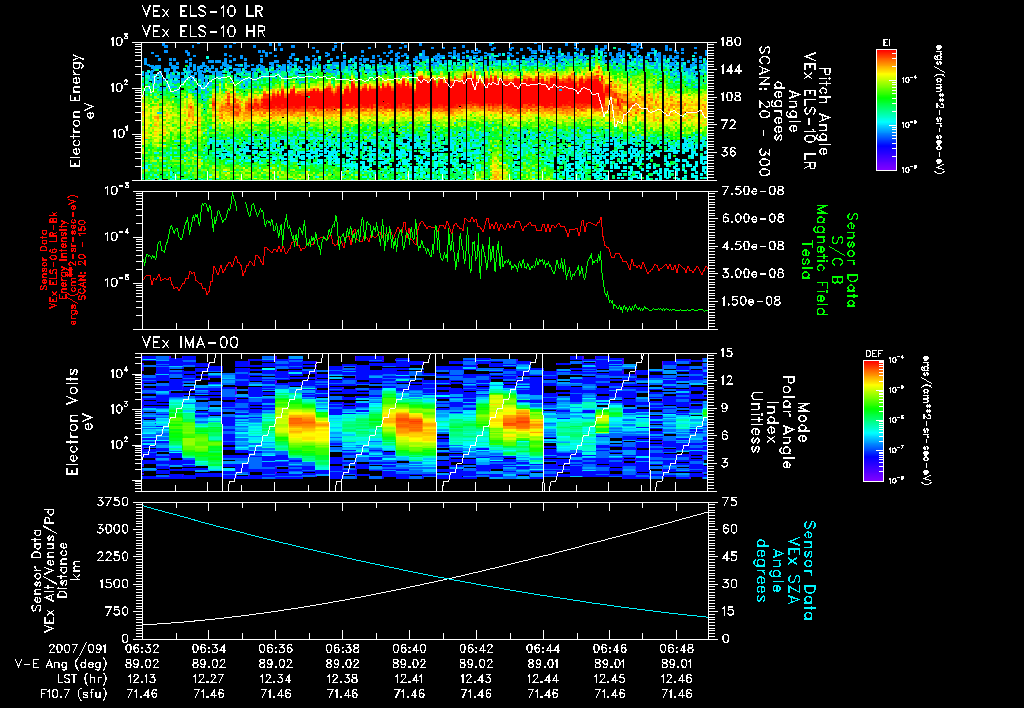Click the "2007/091" date label
This screenshot has width=1024, height=708.
(x=78, y=649)
